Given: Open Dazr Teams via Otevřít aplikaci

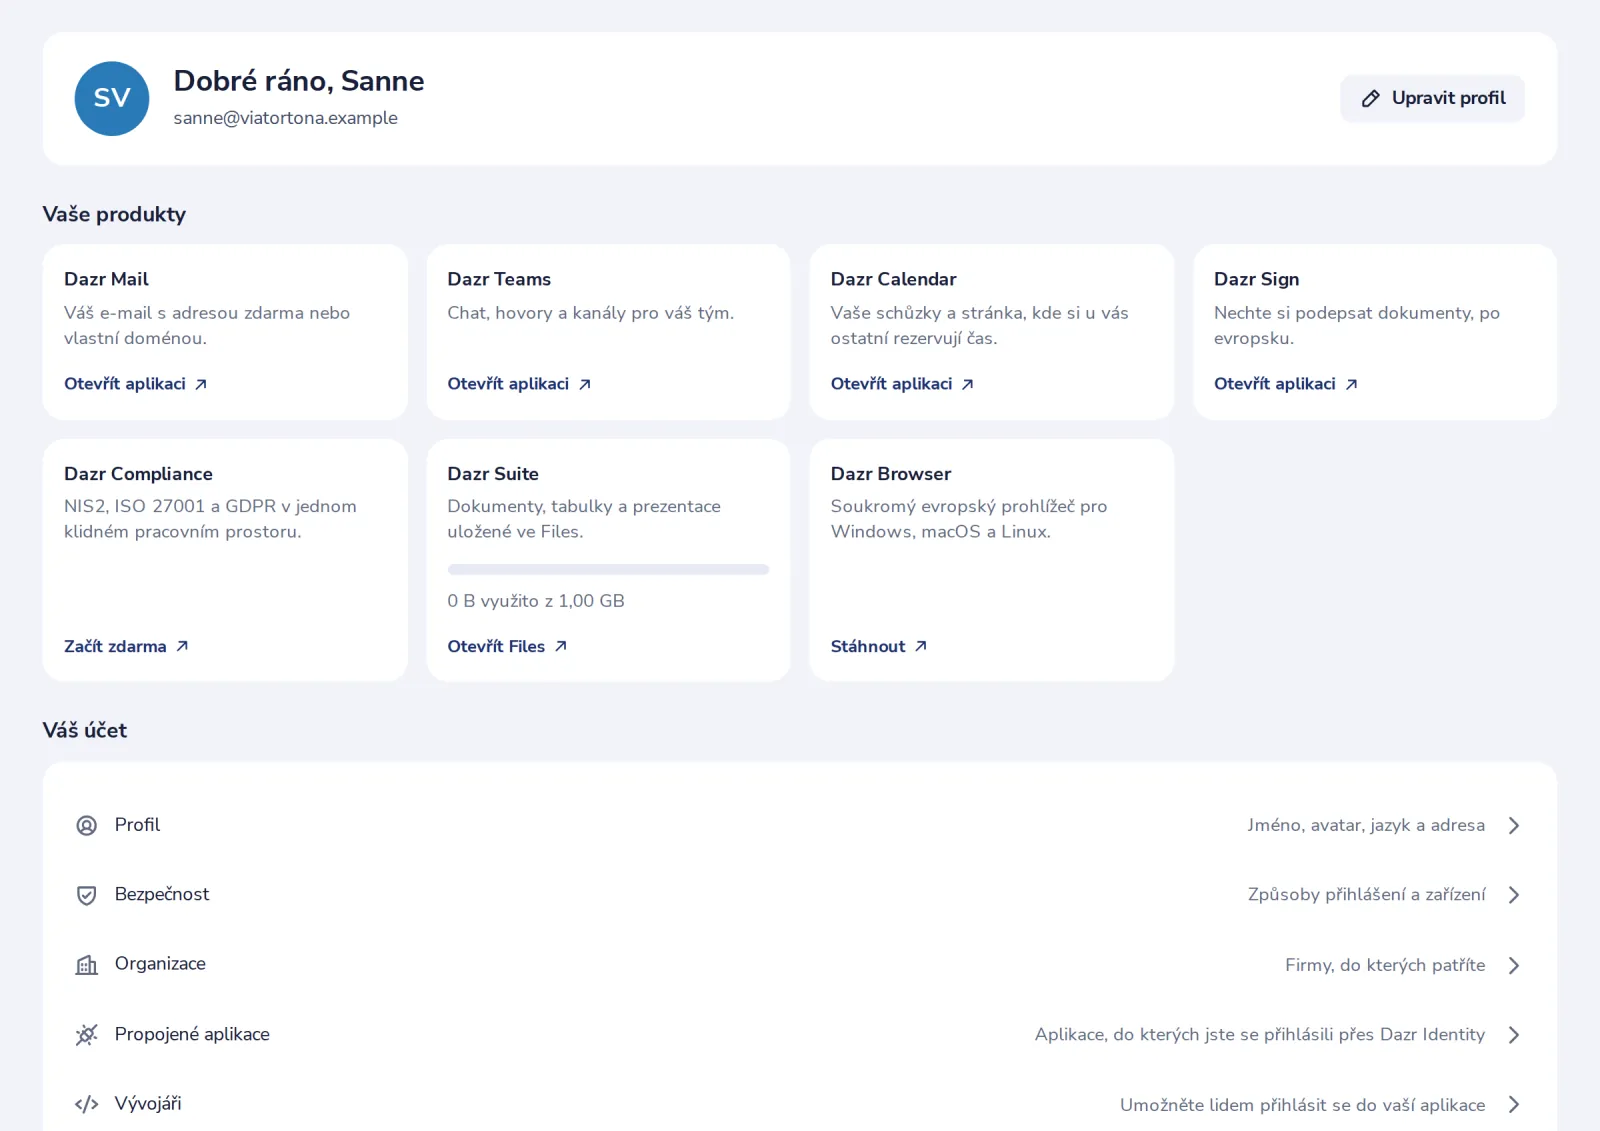Looking at the screenshot, I should coord(519,384).
